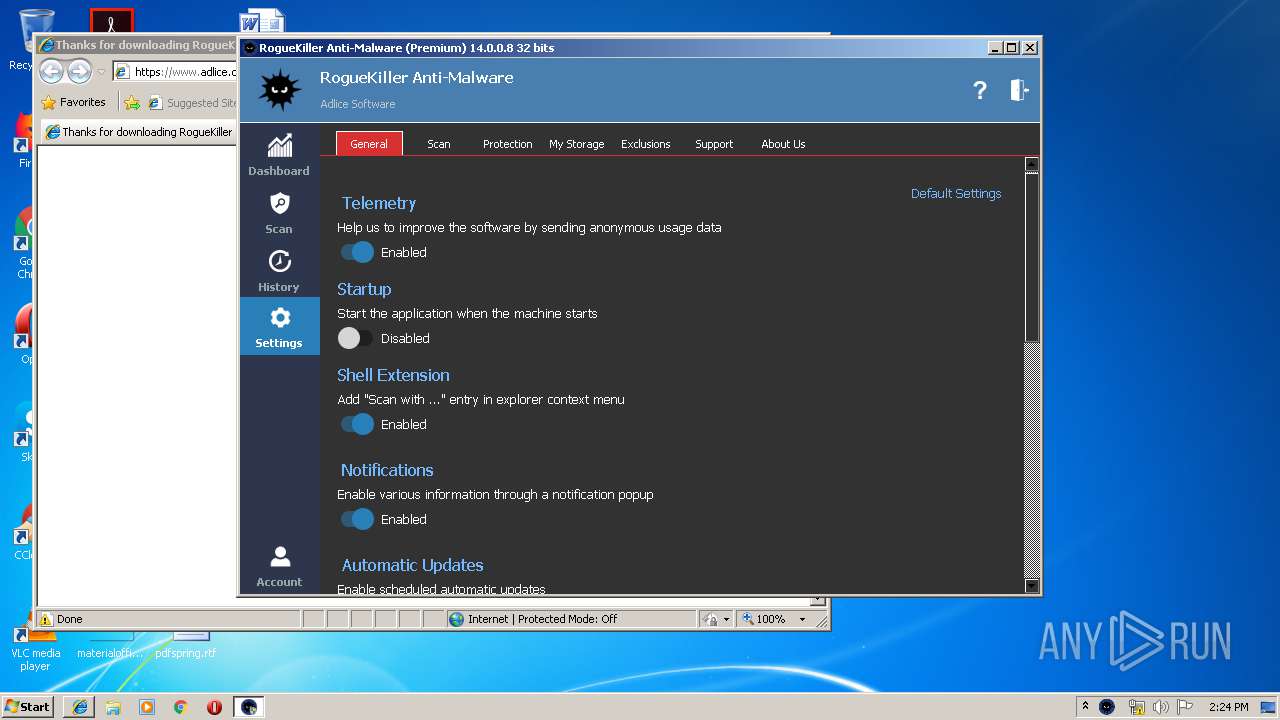Click the Internet Explorer address bar
The height and width of the screenshot is (720, 1280).
click(175, 71)
